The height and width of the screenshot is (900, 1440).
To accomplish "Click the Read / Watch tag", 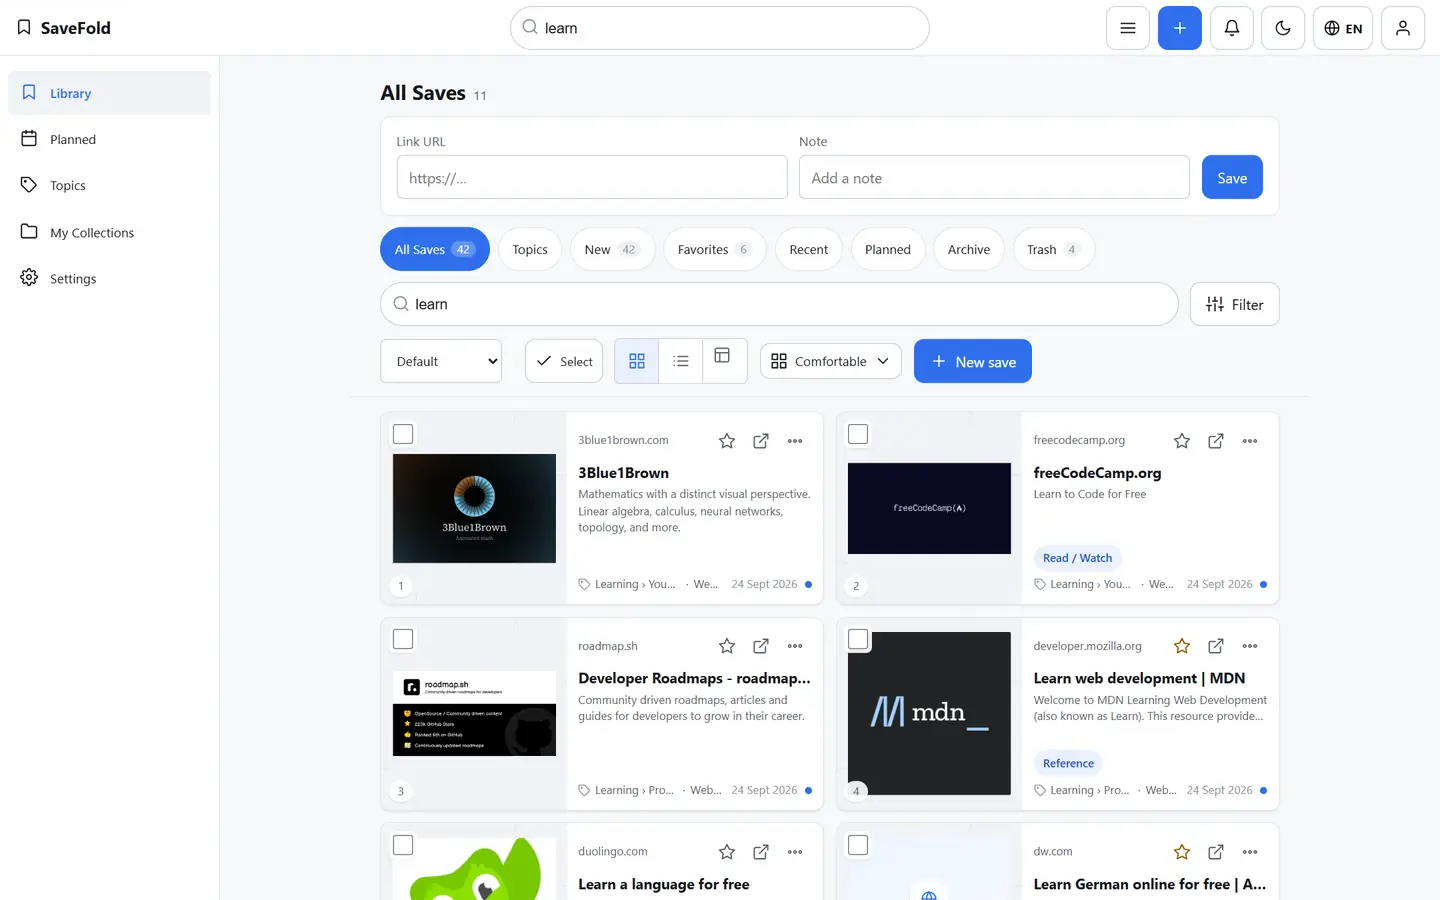I will pyautogui.click(x=1077, y=558).
